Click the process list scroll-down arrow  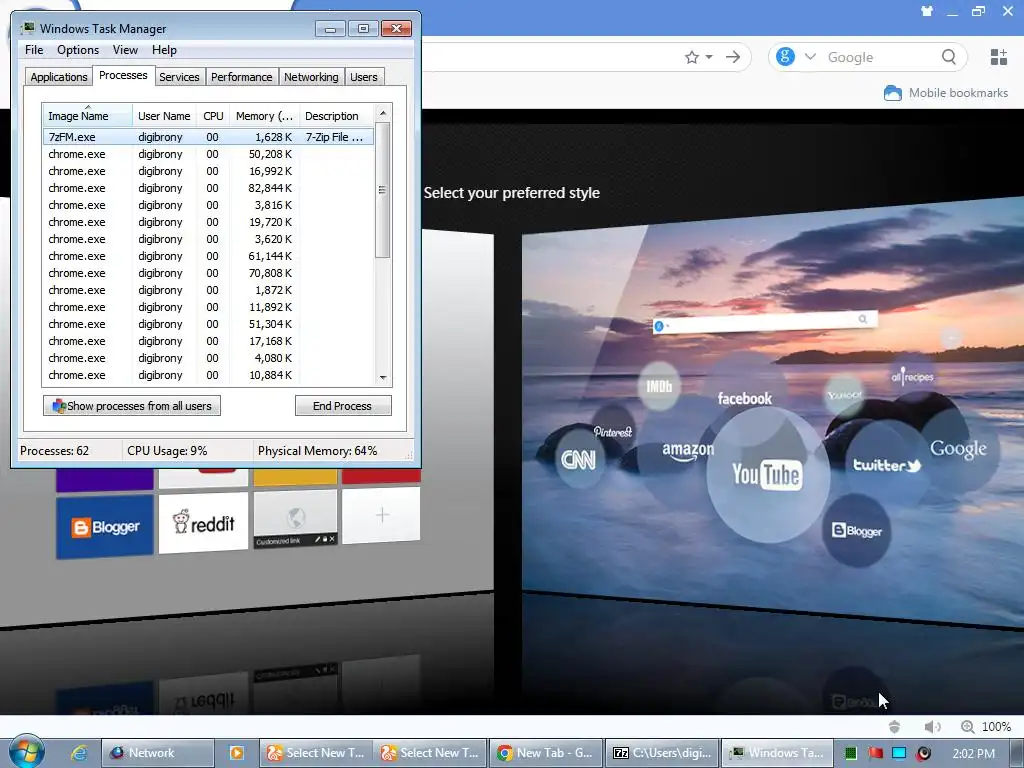383,377
